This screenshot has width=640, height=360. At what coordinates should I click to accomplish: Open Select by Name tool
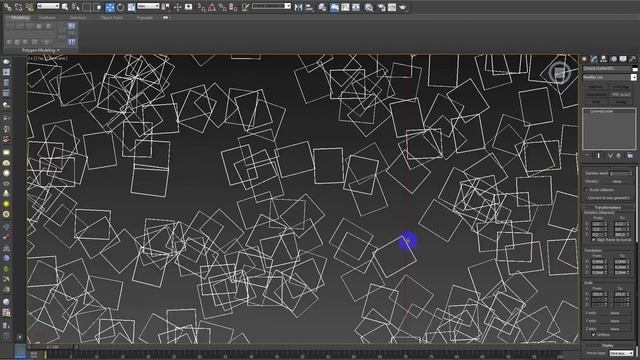point(76,7)
